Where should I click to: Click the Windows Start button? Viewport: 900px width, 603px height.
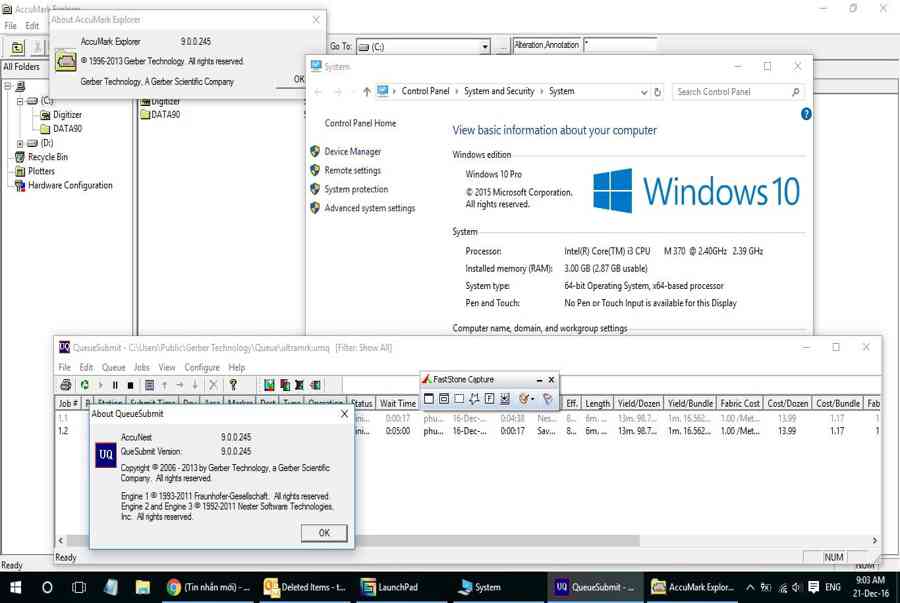(16, 587)
